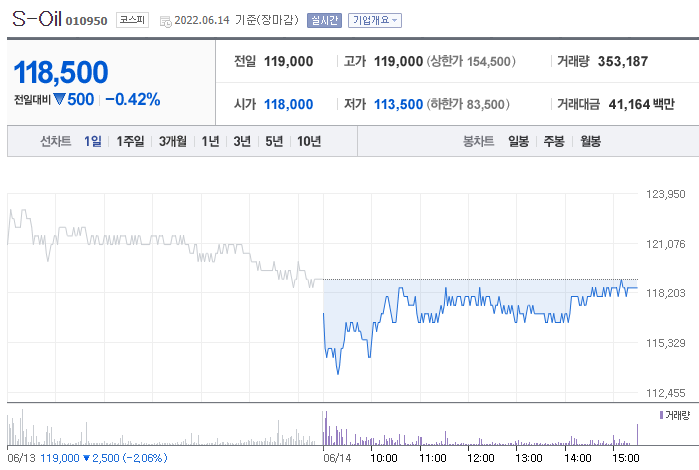Click the 121,076 y-axis label
This screenshot has width=699, height=470.
click(x=666, y=244)
